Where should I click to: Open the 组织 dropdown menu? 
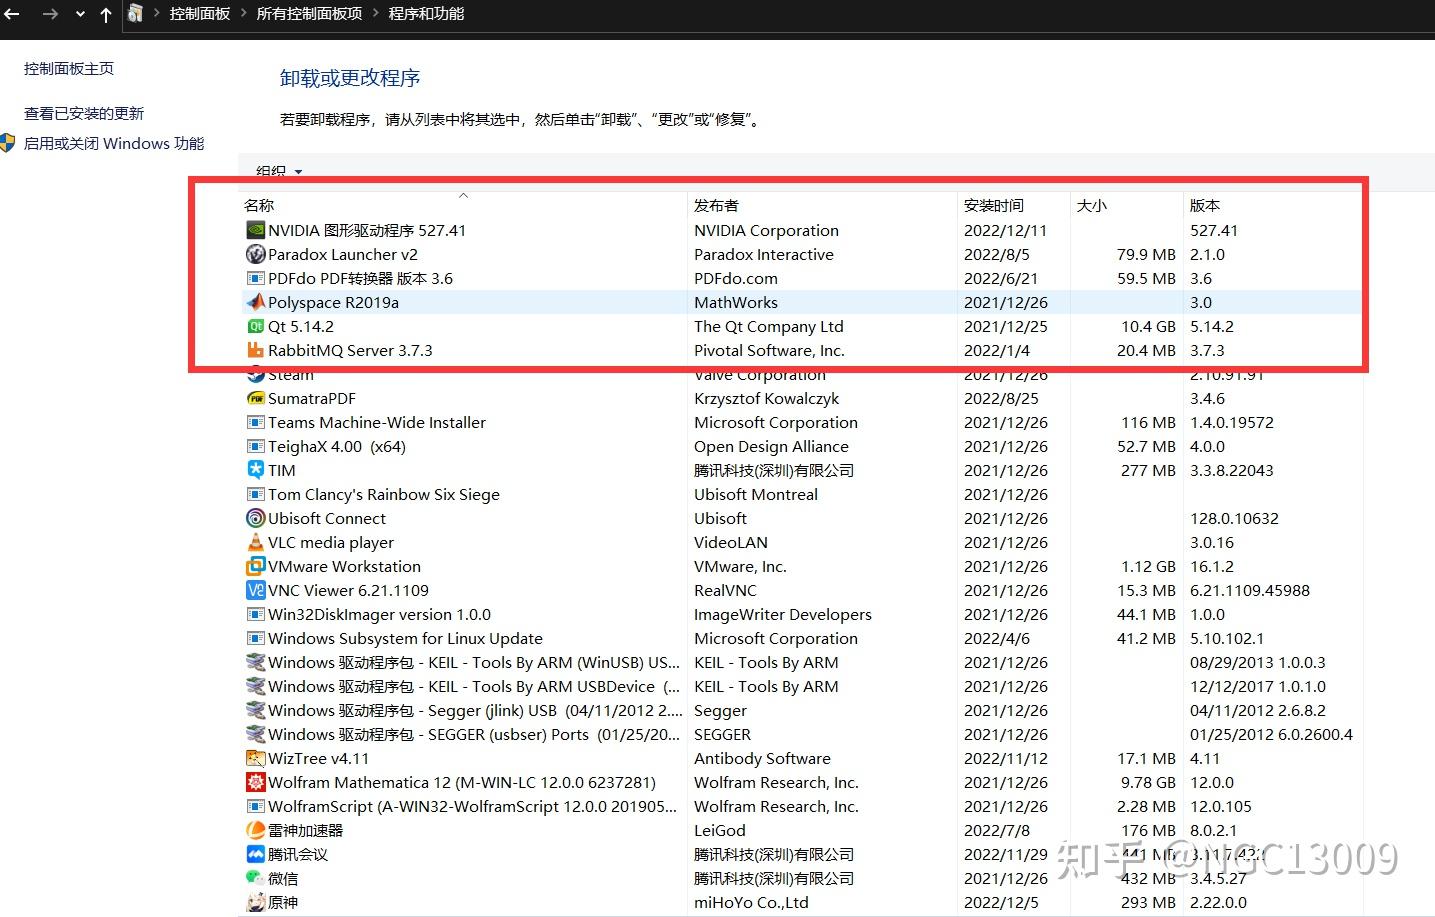point(279,172)
